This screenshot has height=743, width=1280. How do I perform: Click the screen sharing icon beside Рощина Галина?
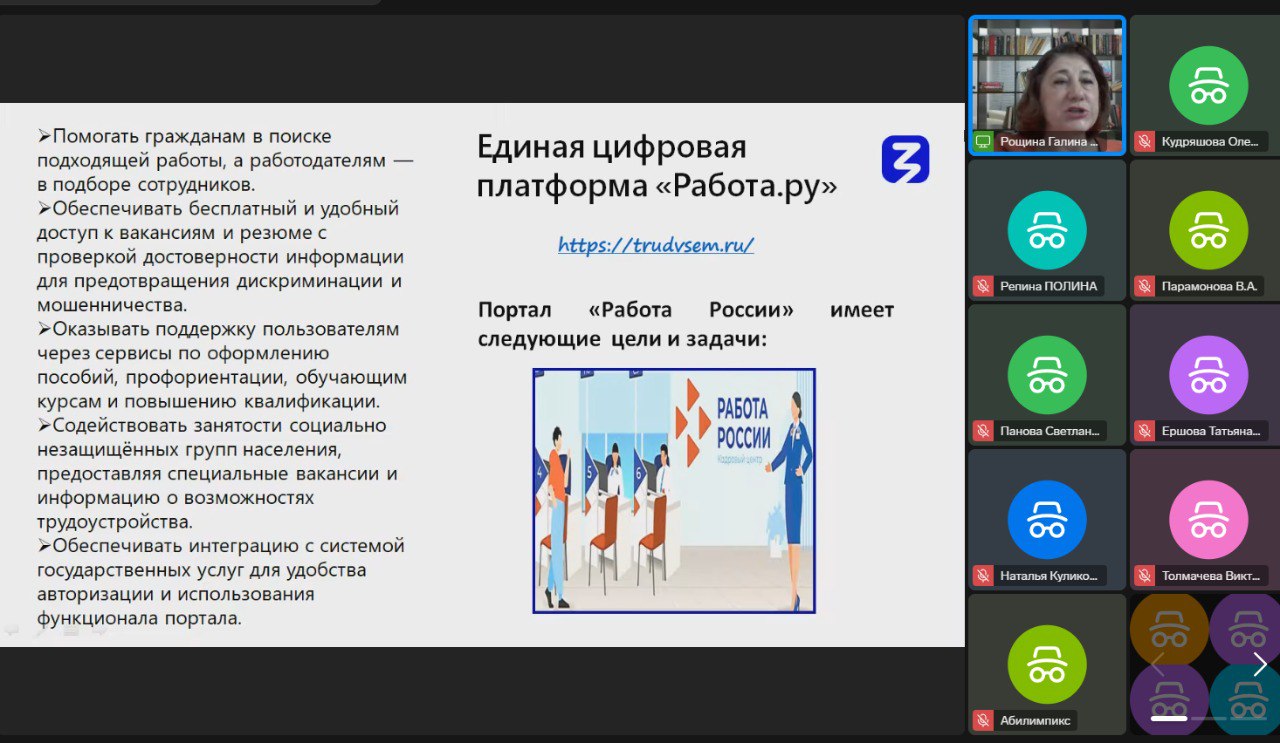(x=984, y=142)
